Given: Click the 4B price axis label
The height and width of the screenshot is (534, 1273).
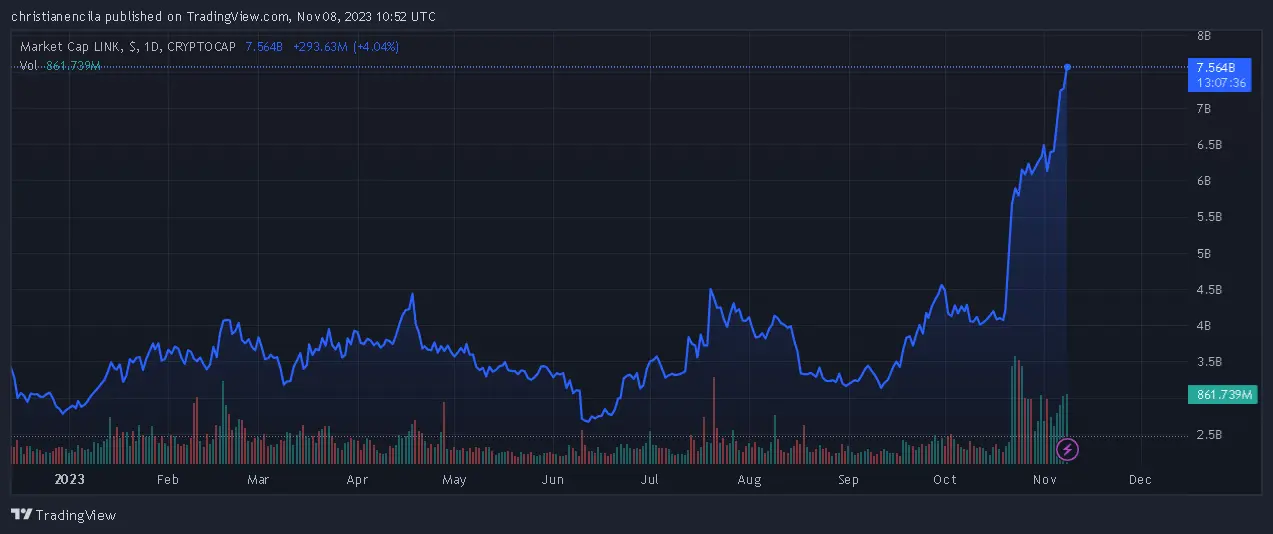Looking at the screenshot, I should [x=1204, y=326].
